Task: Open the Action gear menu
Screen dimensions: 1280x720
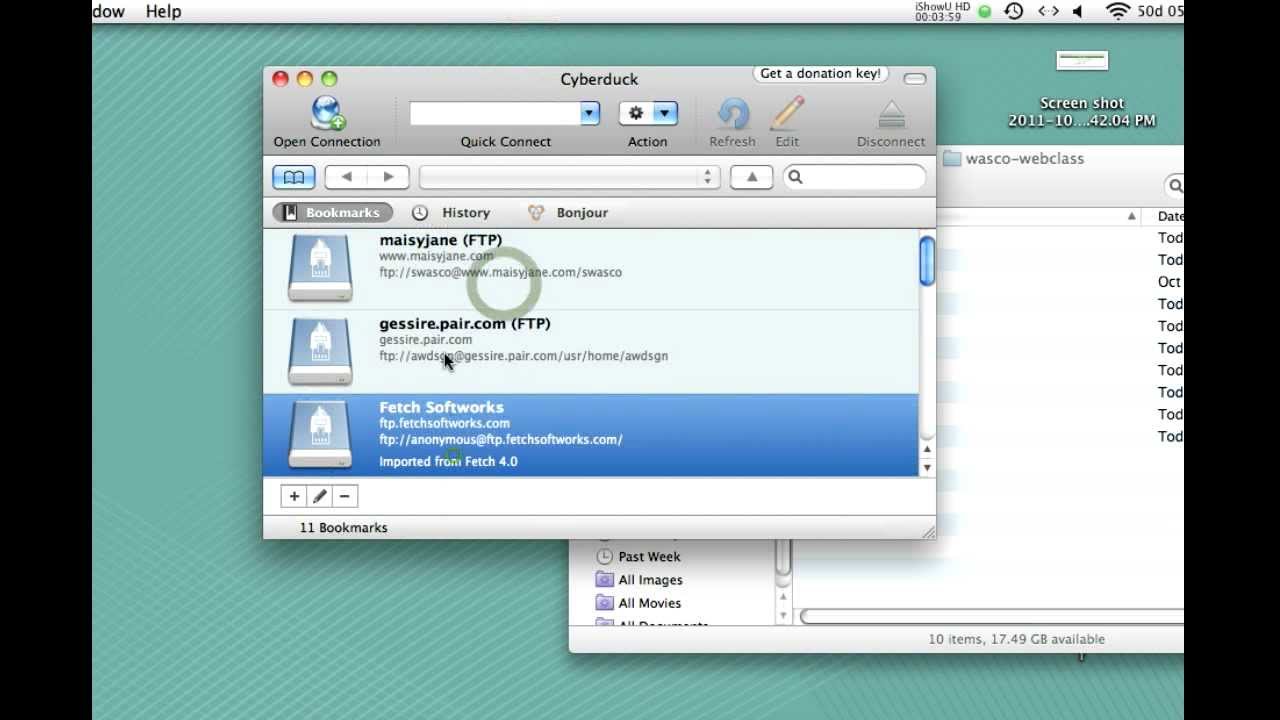Action: click(647, 113)
